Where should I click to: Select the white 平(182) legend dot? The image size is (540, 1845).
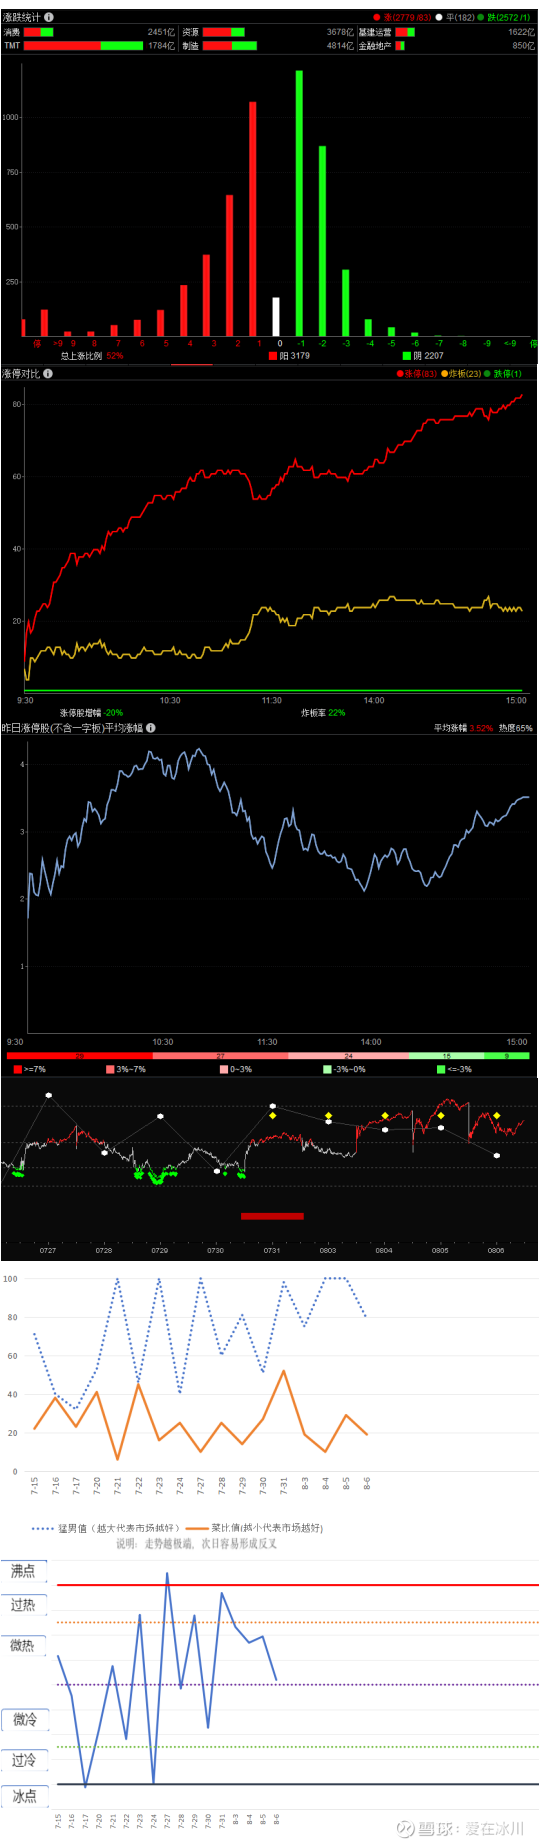(x=439, y=18)
